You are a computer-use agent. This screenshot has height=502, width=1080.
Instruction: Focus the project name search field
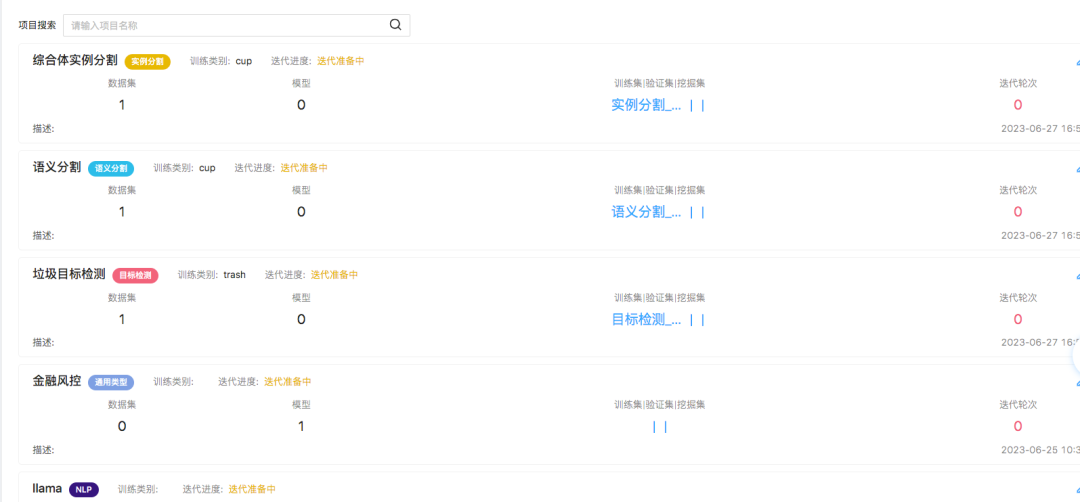coord(226,25)
